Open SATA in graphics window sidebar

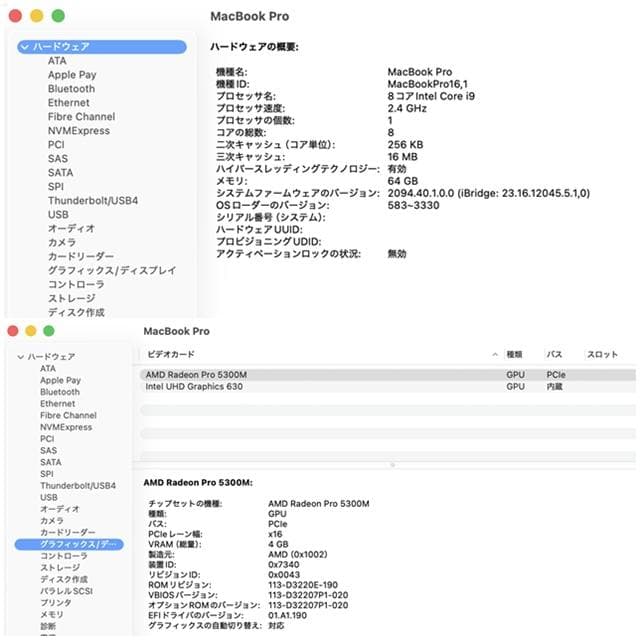(x=51, y=462)
